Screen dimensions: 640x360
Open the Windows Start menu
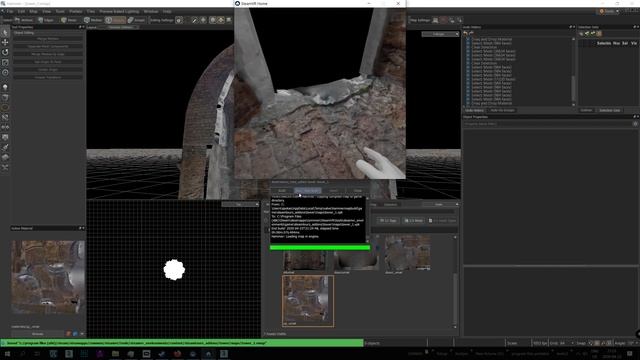tap(7, 353)
